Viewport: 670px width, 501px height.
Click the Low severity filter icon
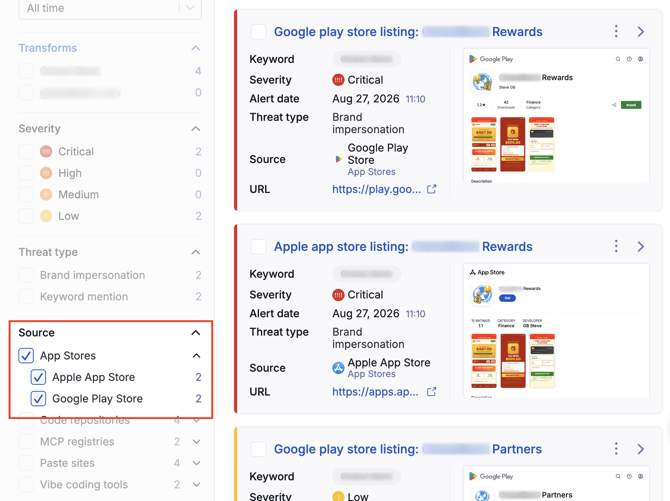click(x=46, y=216)
